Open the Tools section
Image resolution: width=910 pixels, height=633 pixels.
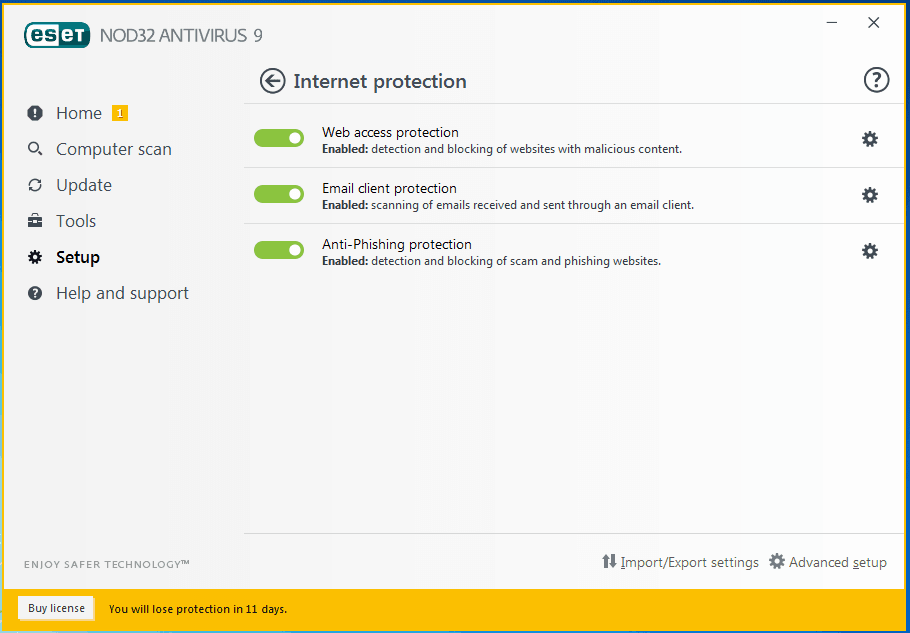point(76,221)
